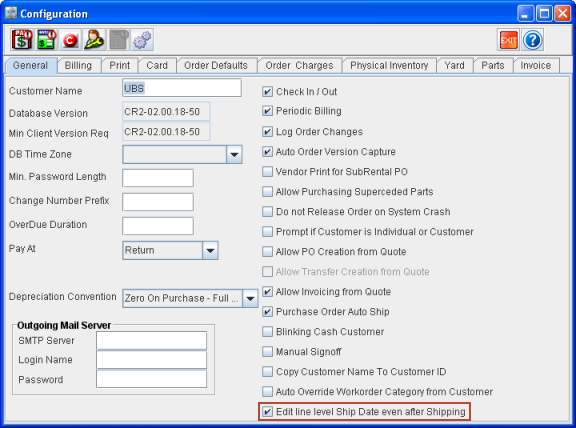This screenshot has height=428, width=576.
Task: Open the gears settings toolbar icon
Action: click(142, 40)
